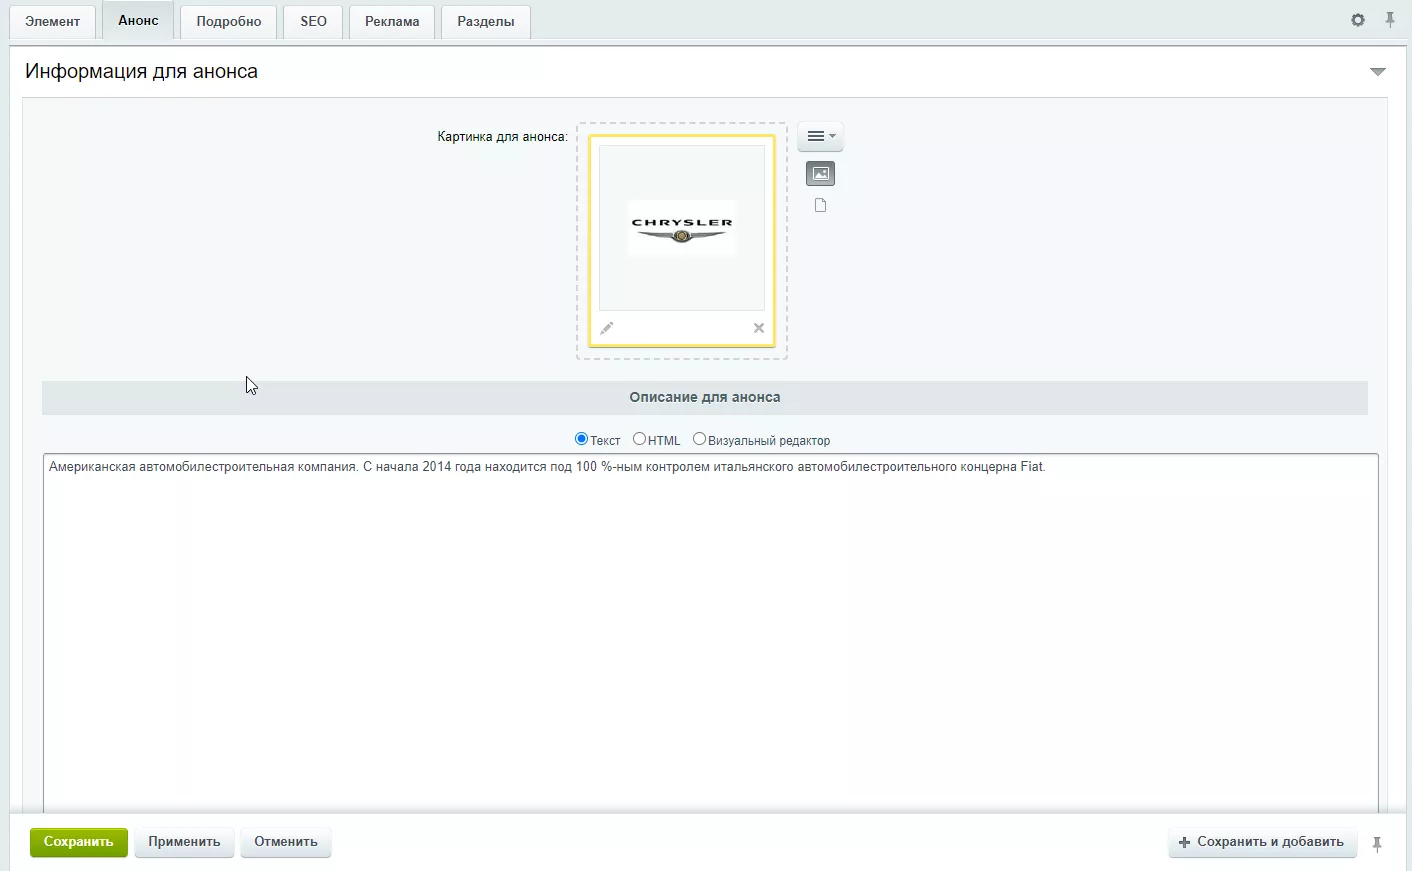The width and height of the screenshot is (1412, 871).
Task: Cancel changes with Отменить button
Action: [x=286, y=842]
